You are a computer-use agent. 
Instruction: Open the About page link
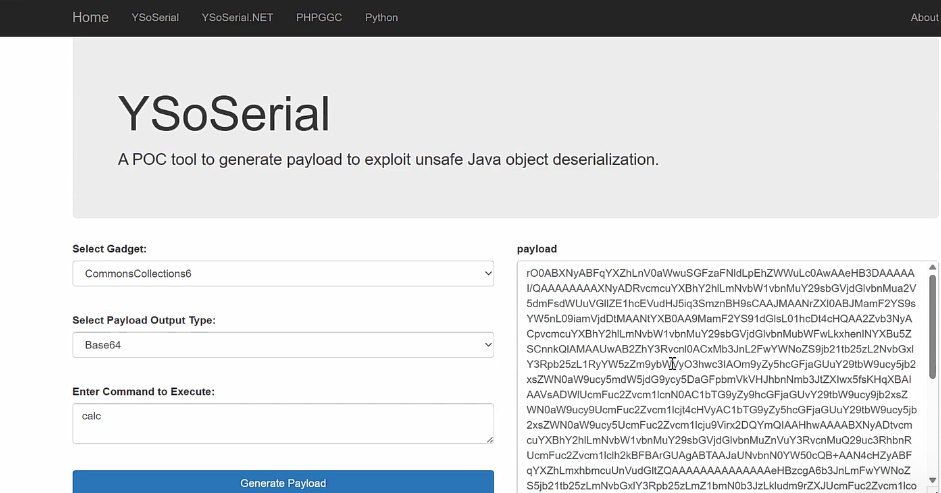tap(924, 18)
